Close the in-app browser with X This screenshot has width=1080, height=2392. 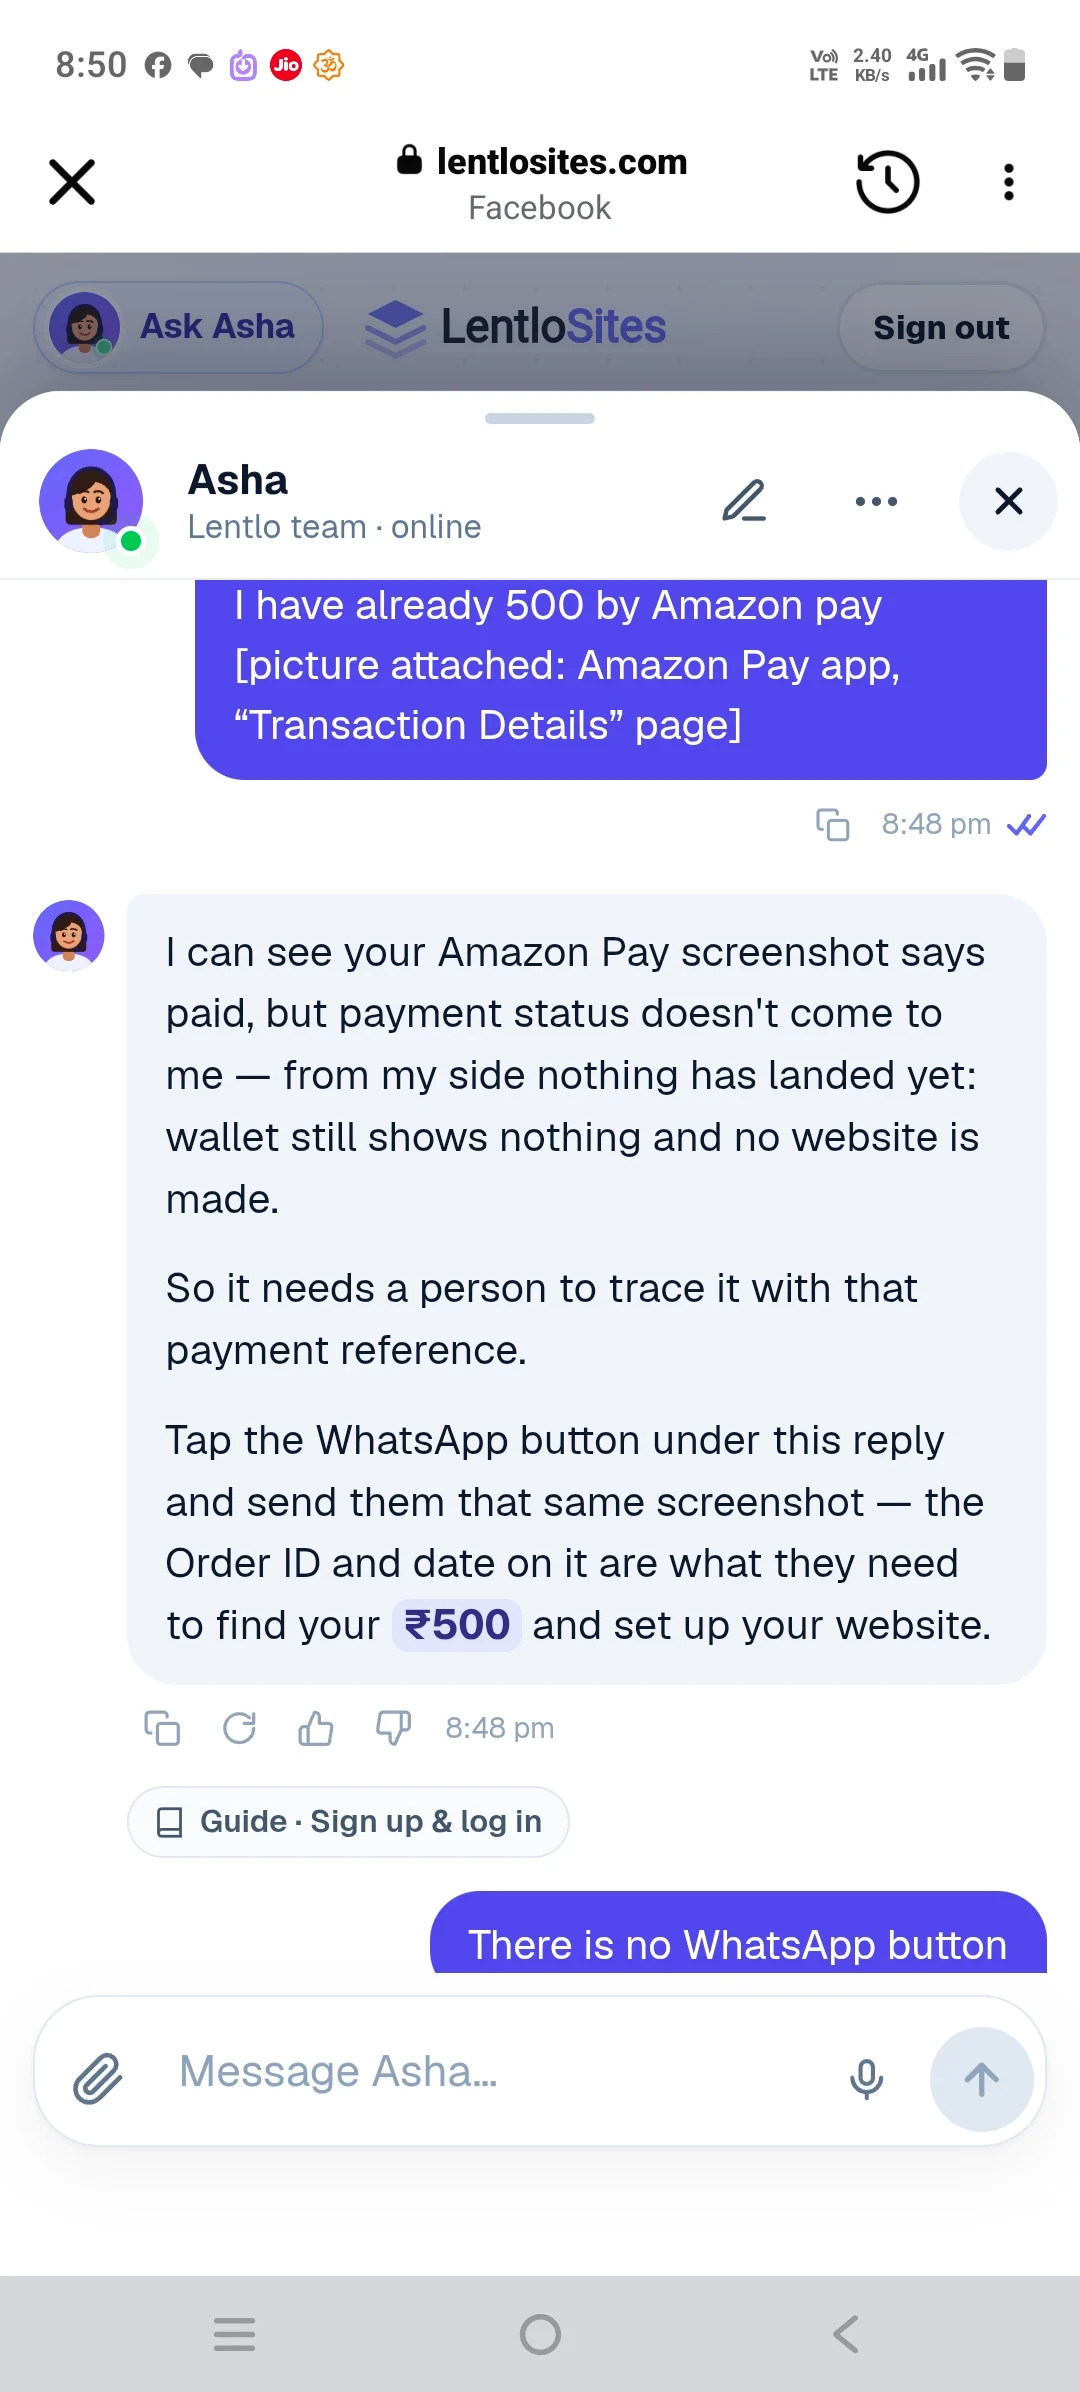[x=72, y=182]
